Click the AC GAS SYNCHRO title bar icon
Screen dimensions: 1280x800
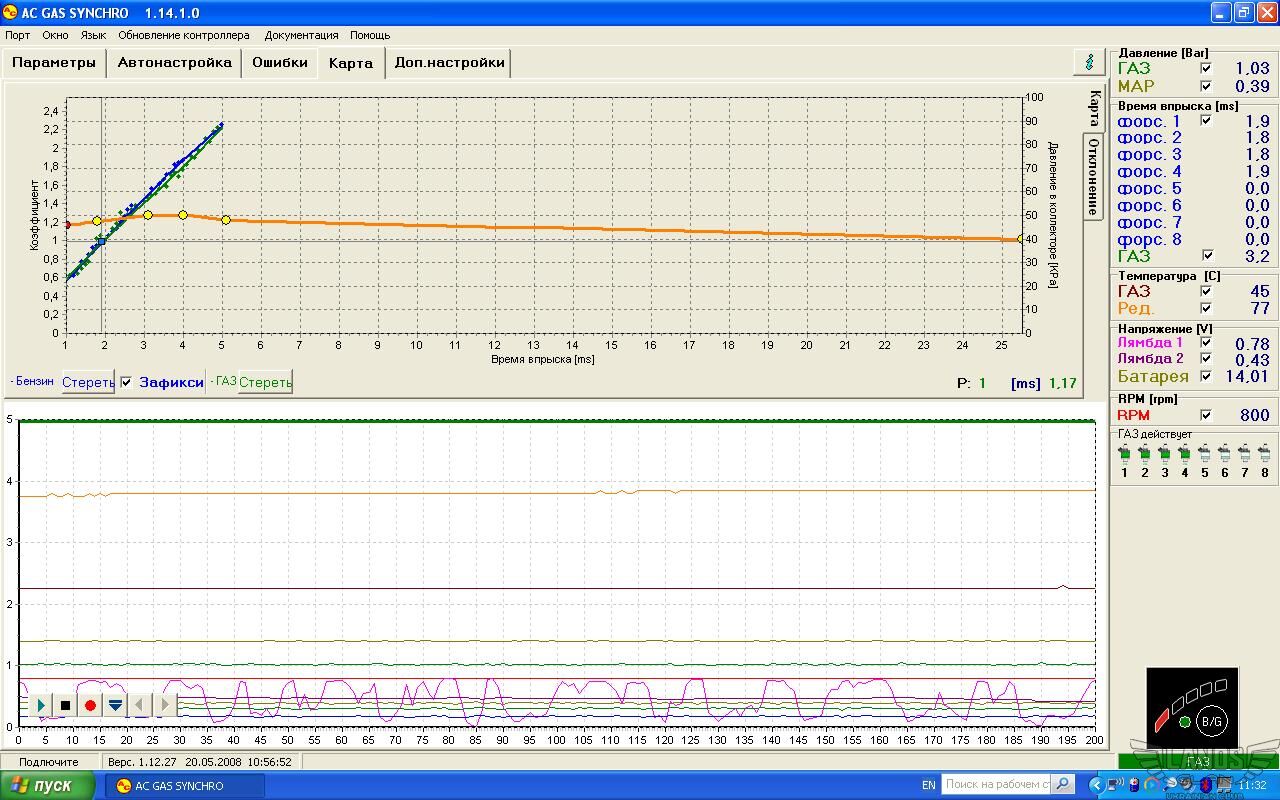click(x=11, y=12)
